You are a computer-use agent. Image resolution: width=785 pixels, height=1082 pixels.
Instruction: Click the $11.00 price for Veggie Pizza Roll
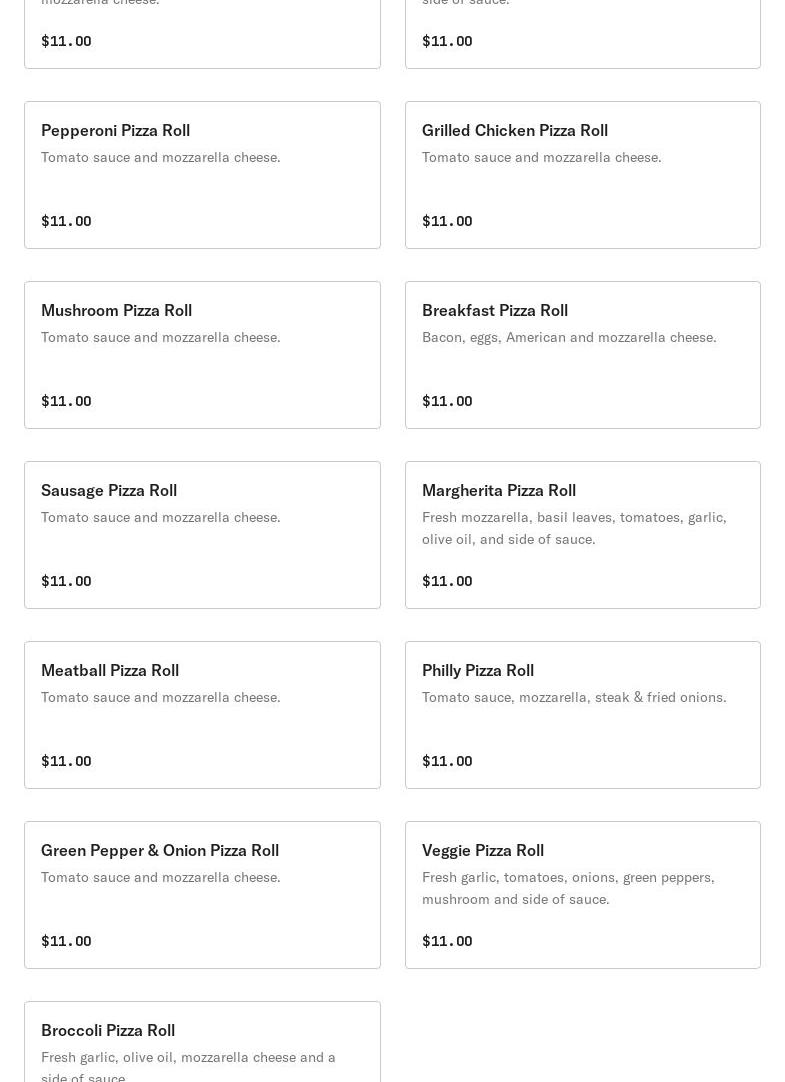coord(447,941)
